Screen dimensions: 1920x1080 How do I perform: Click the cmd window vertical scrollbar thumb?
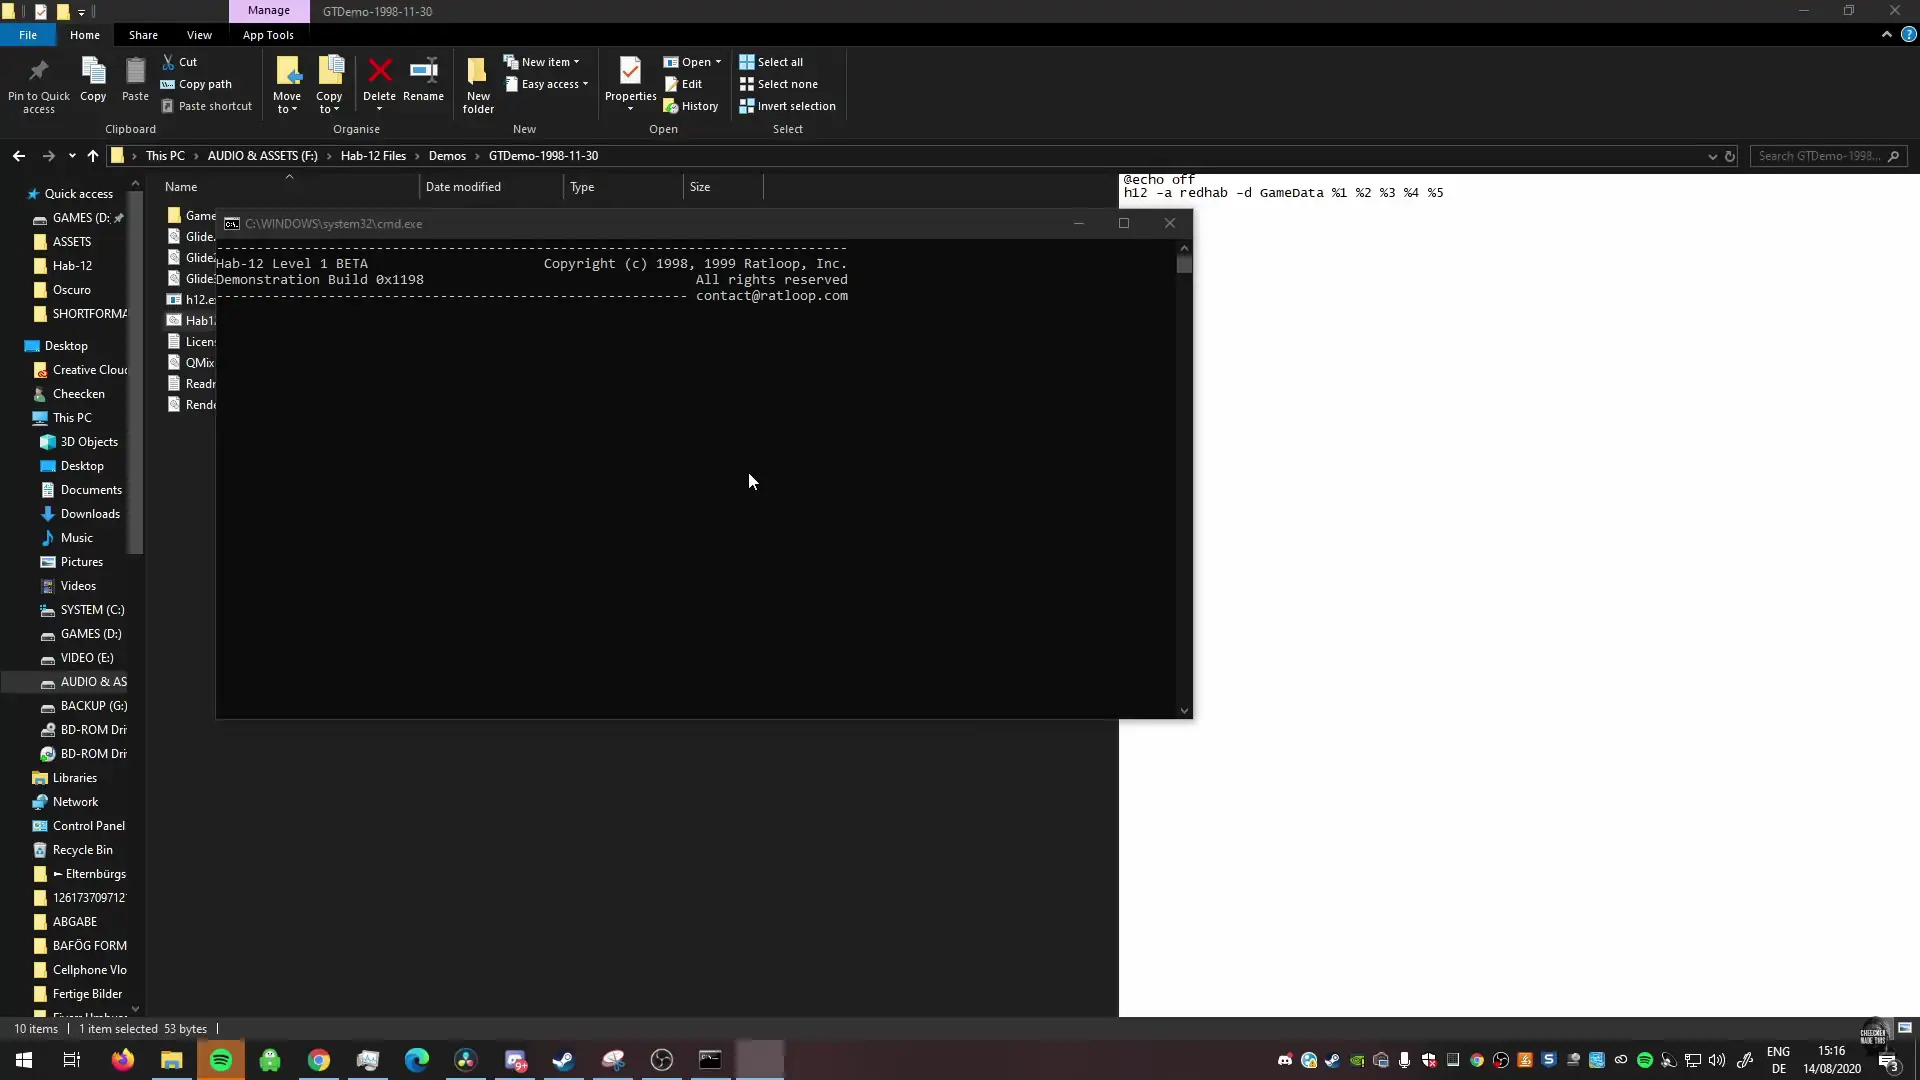pos(1184,265)
